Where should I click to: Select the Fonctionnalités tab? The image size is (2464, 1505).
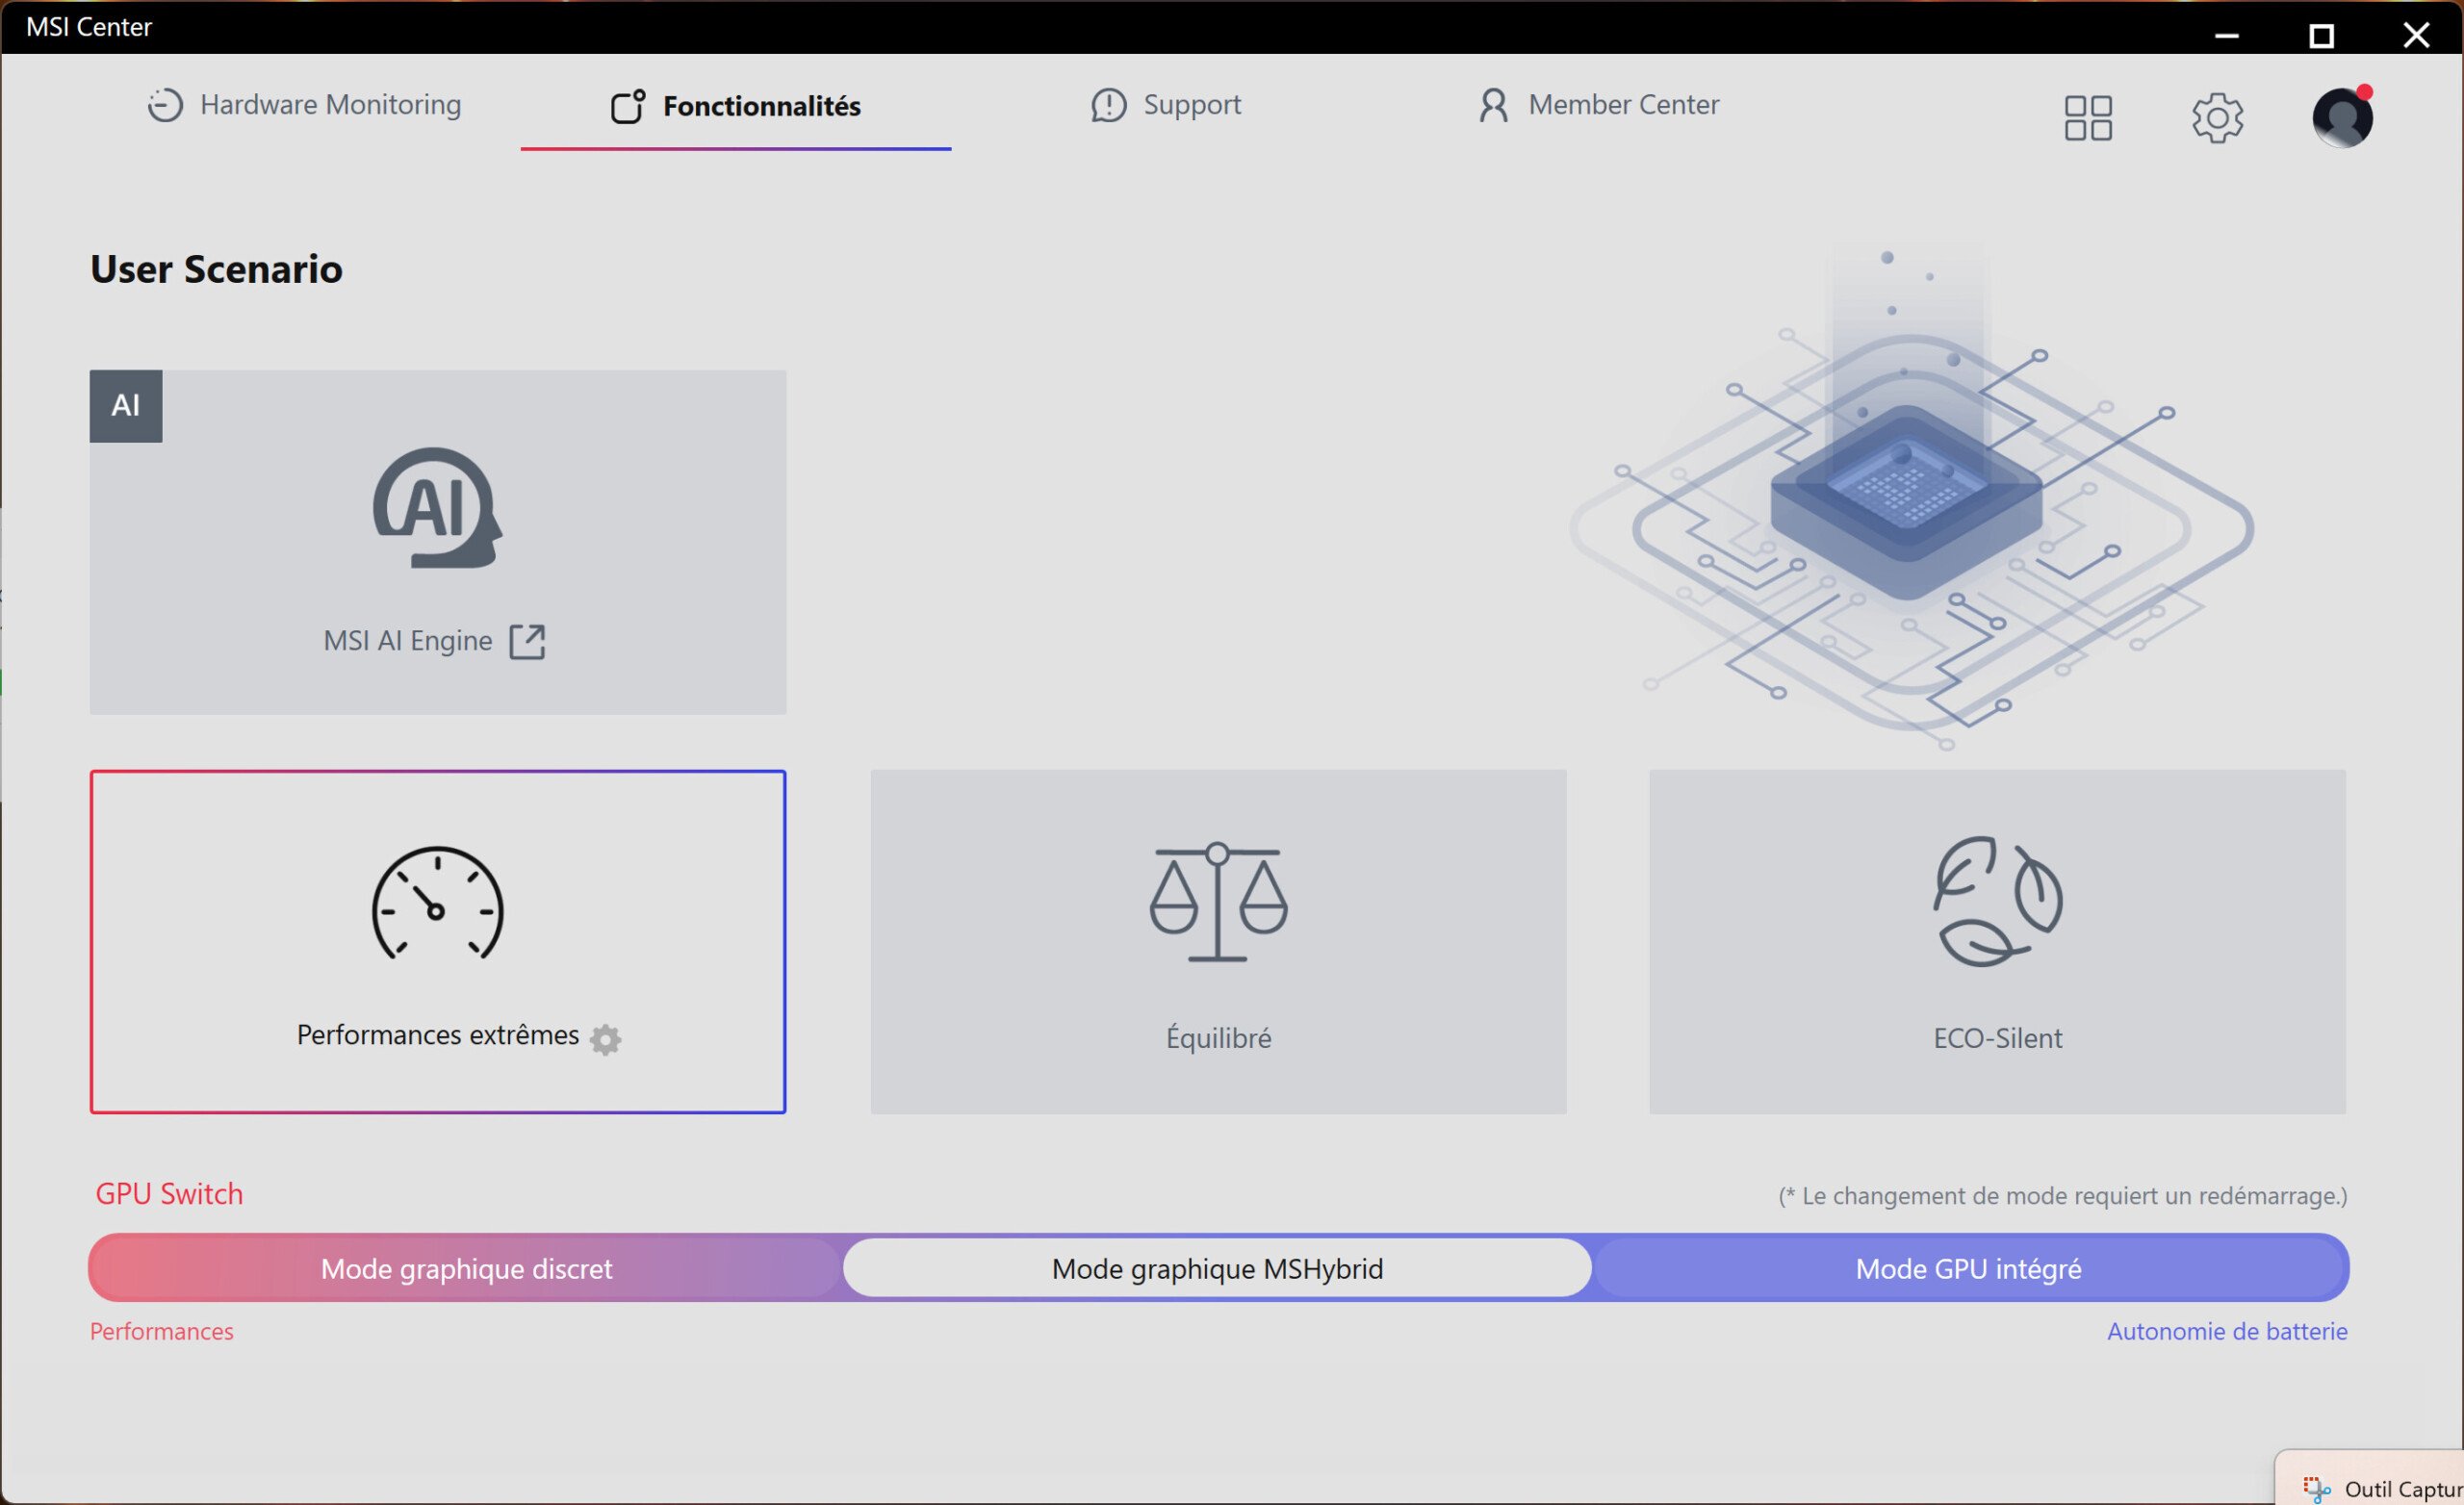click(736, 106)
